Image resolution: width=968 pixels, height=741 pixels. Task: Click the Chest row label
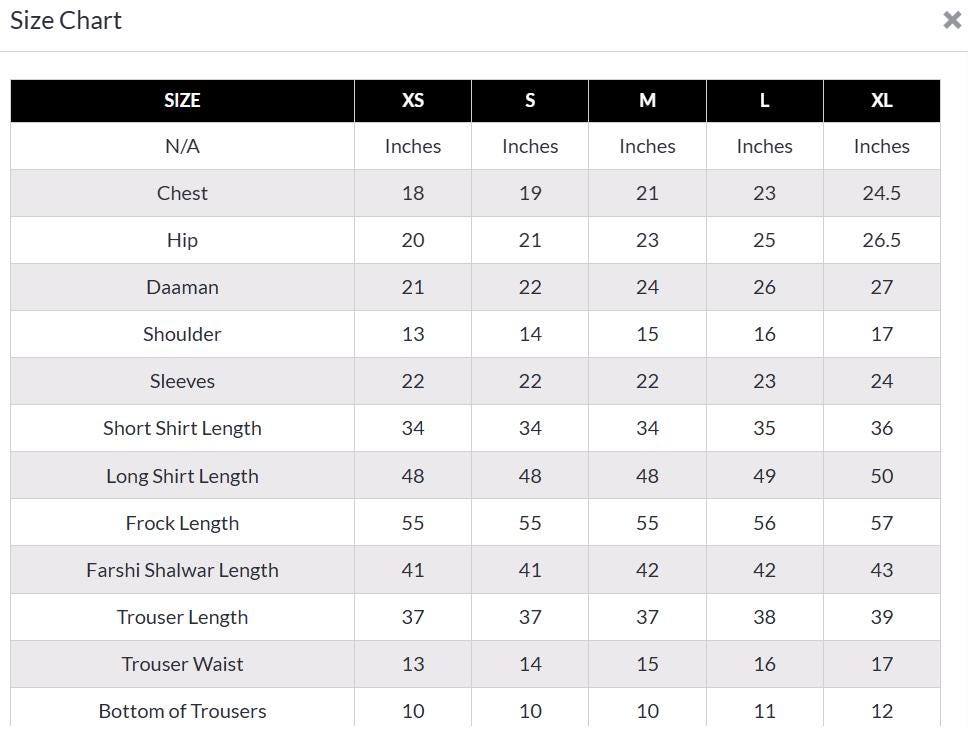(182, 193)
